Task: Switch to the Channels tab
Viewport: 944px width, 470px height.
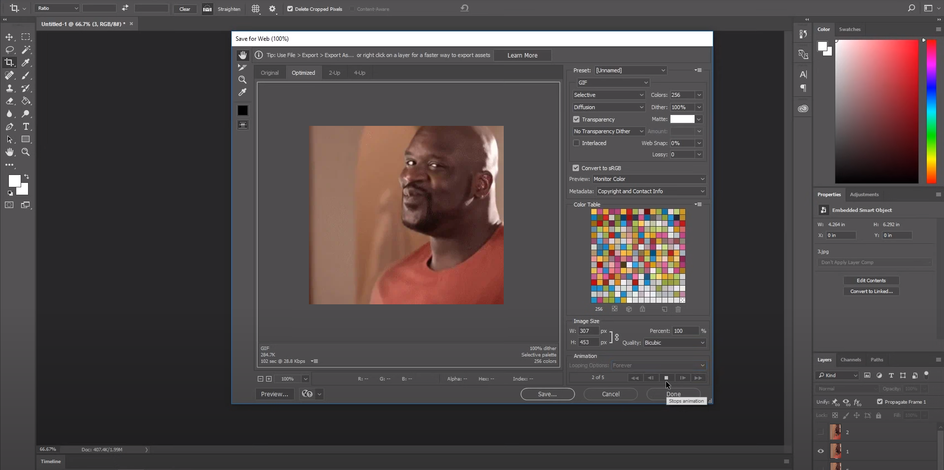Action: [x=851, y=360]
